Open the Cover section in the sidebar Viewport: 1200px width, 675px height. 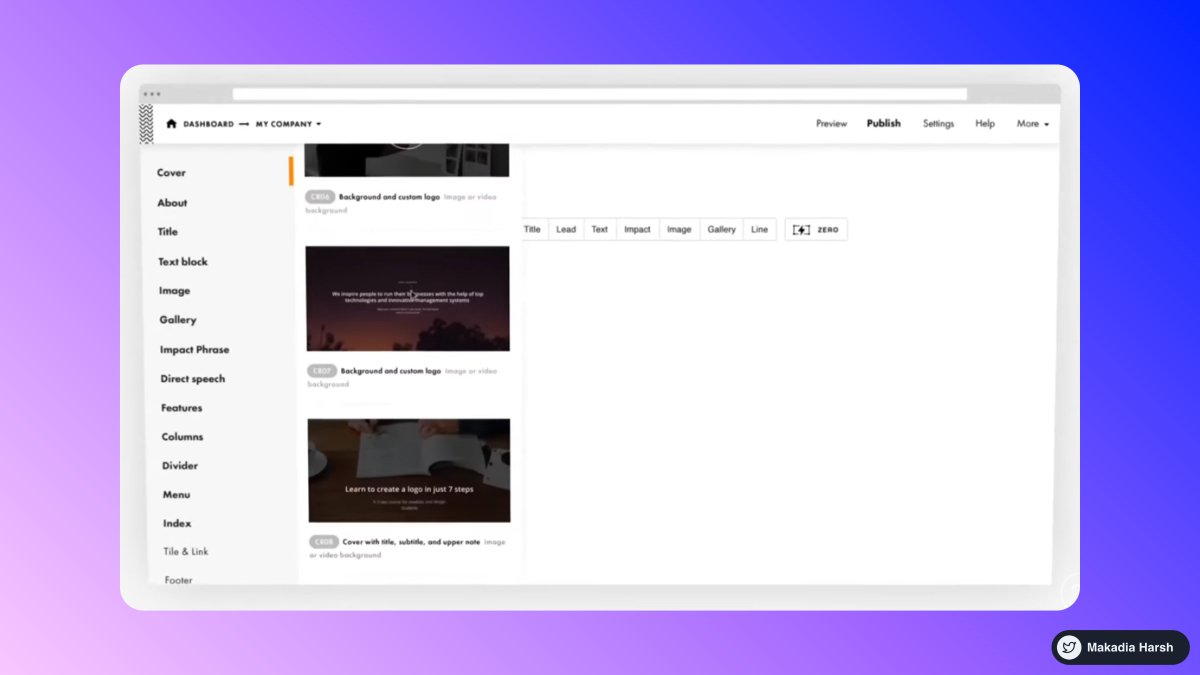[x=171, y=172]
